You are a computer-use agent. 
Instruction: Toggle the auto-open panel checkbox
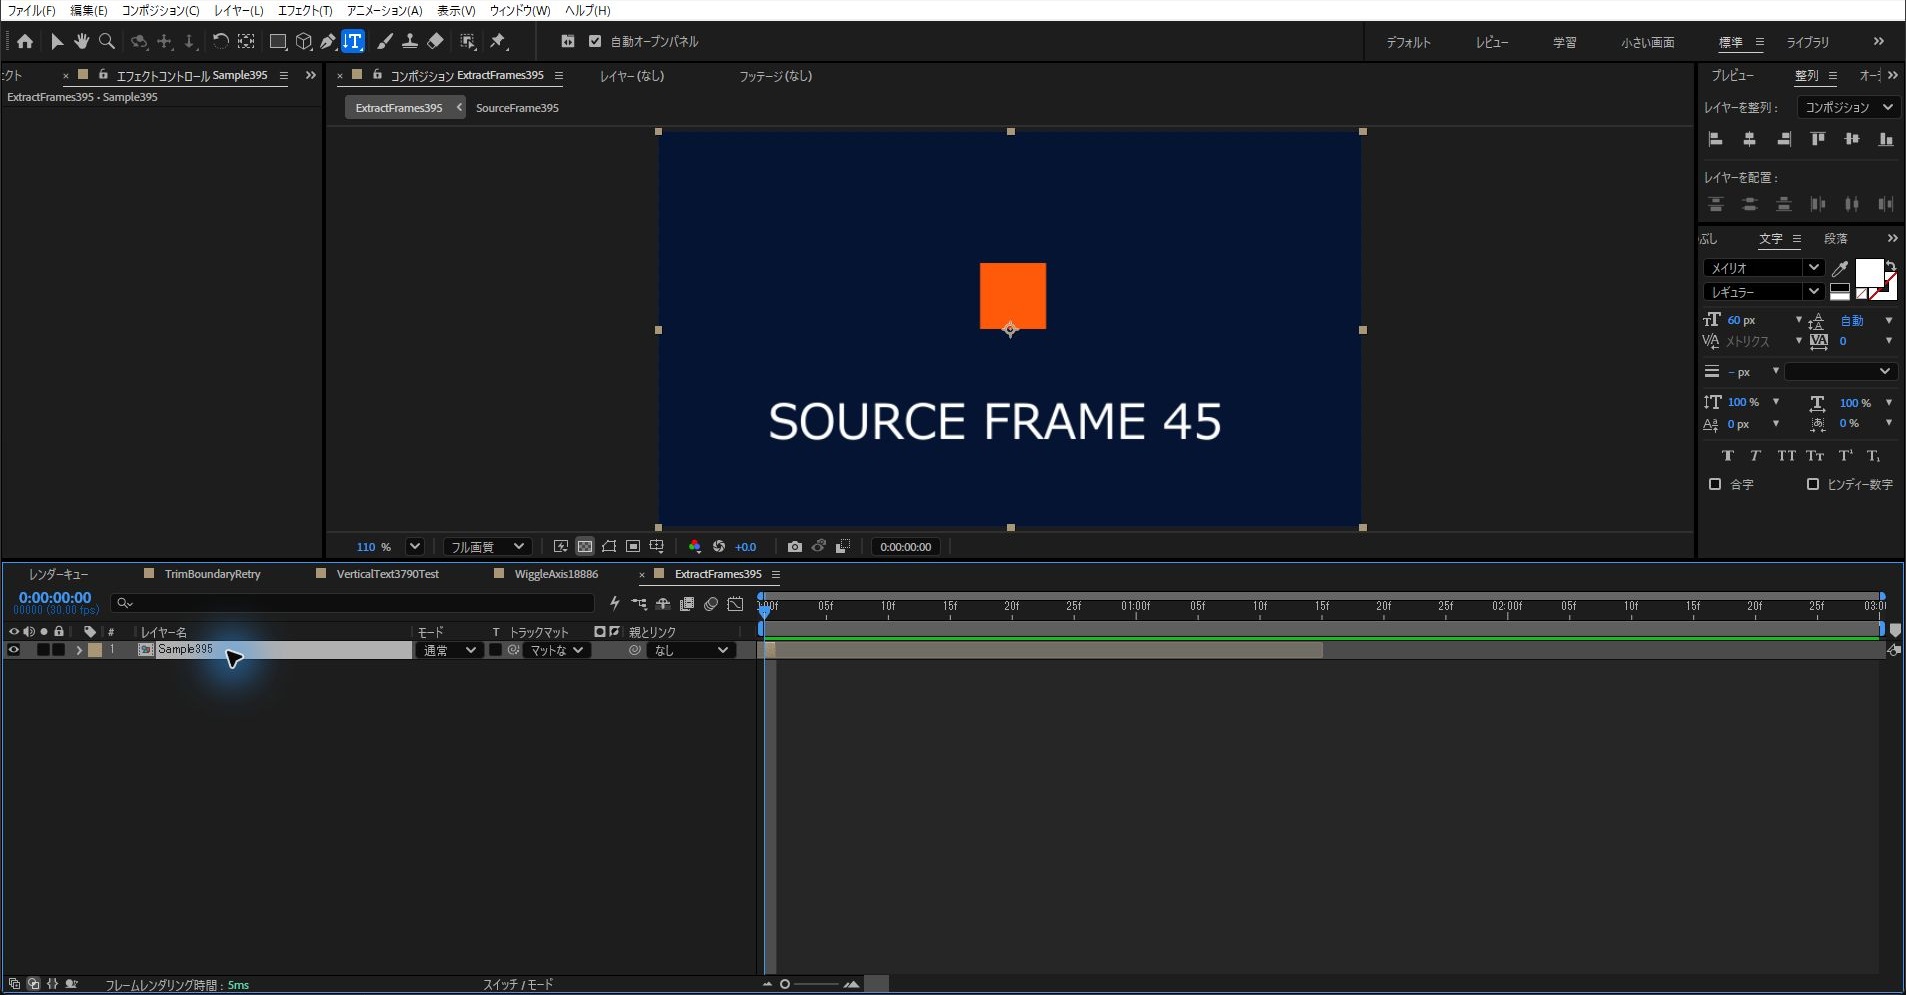(x=595, y=42)
